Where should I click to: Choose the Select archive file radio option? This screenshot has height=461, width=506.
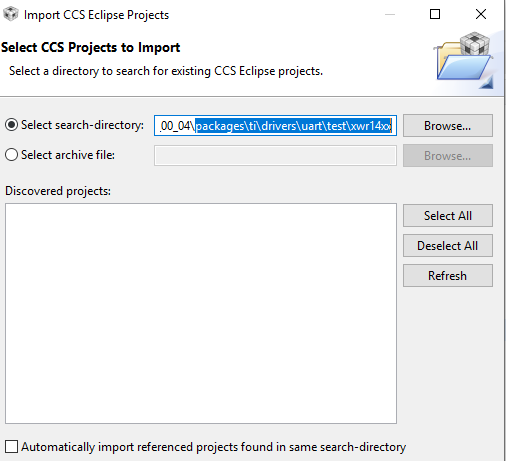[11, 155]
